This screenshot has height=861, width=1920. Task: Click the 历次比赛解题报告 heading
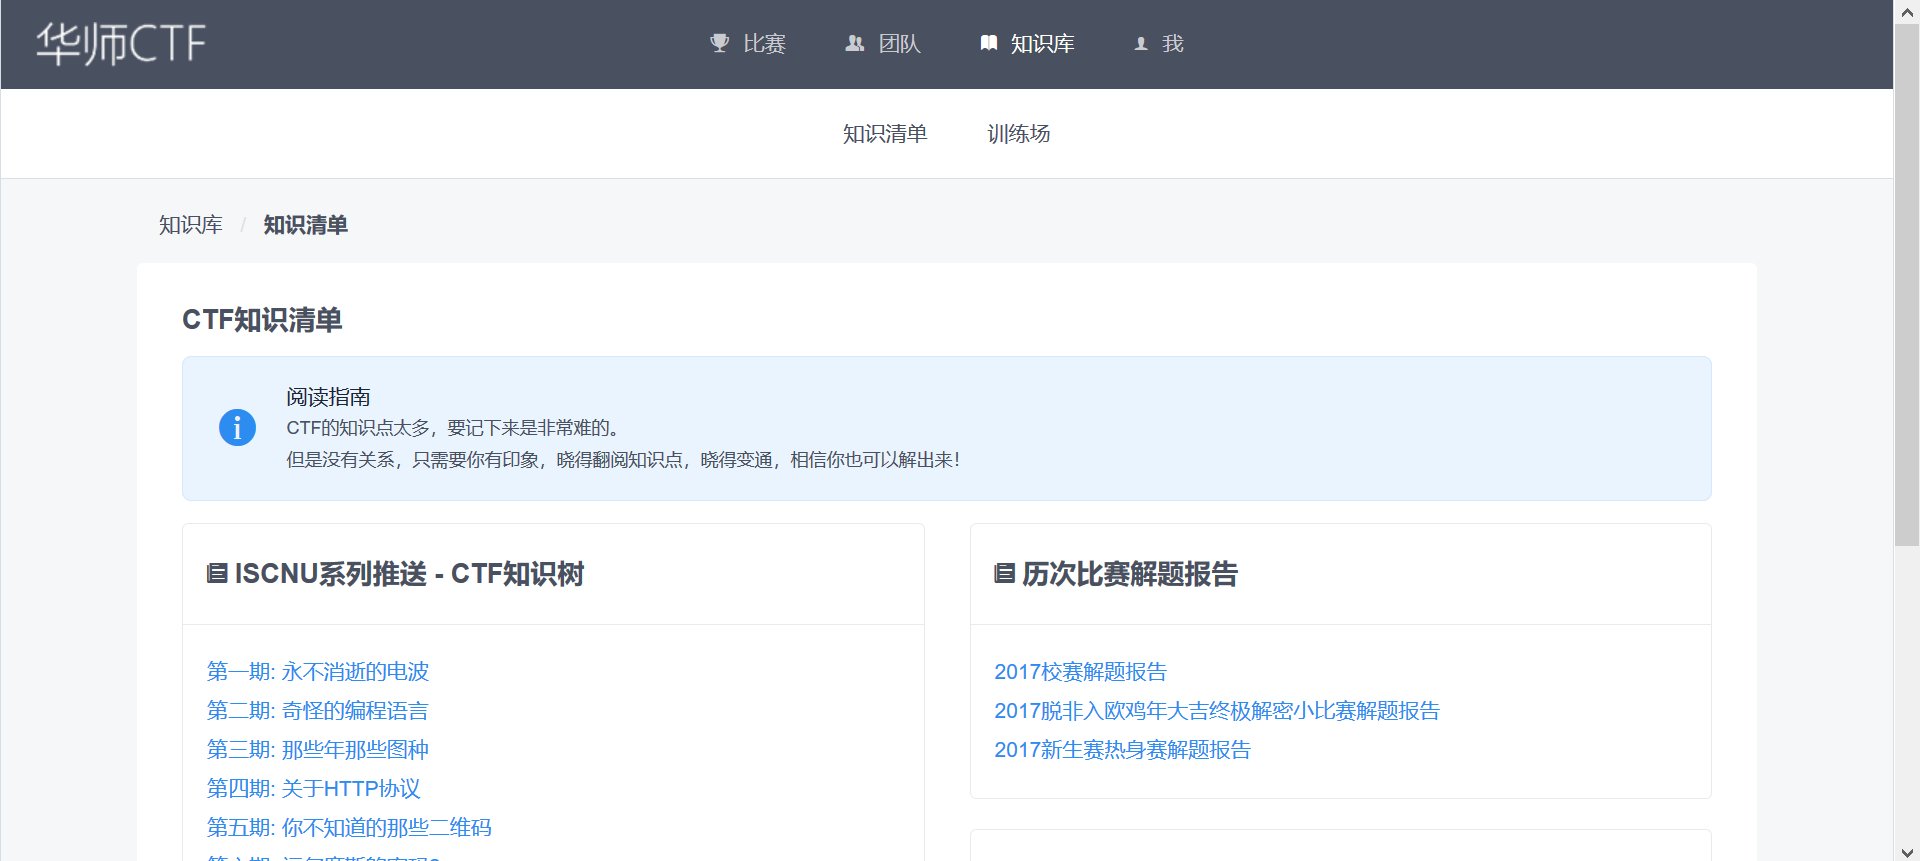pos(1130,574)
